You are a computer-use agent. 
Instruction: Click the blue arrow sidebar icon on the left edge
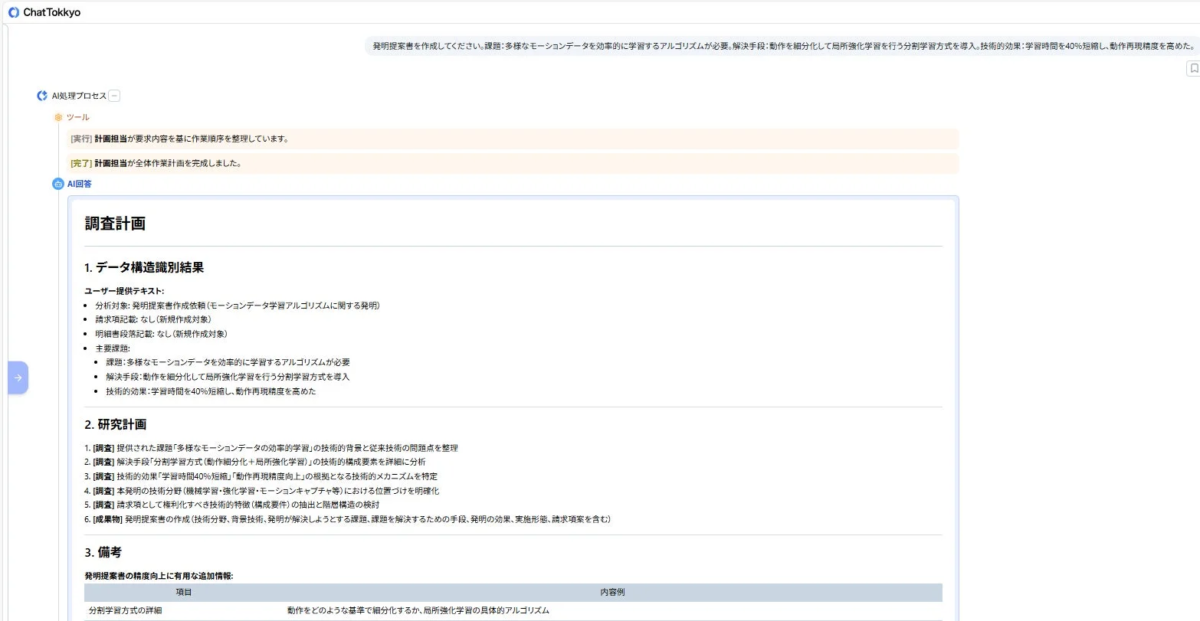19,378
